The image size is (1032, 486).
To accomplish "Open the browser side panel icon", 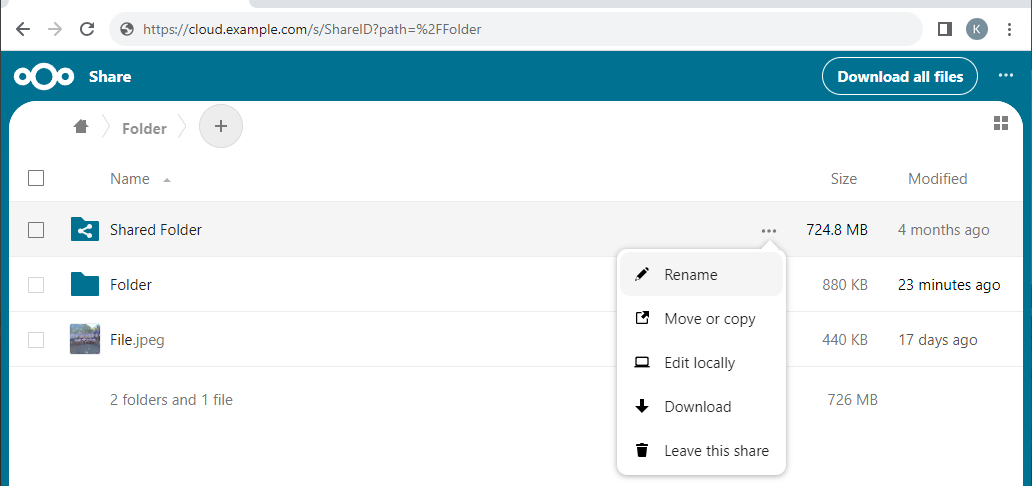I will point(944,29).
